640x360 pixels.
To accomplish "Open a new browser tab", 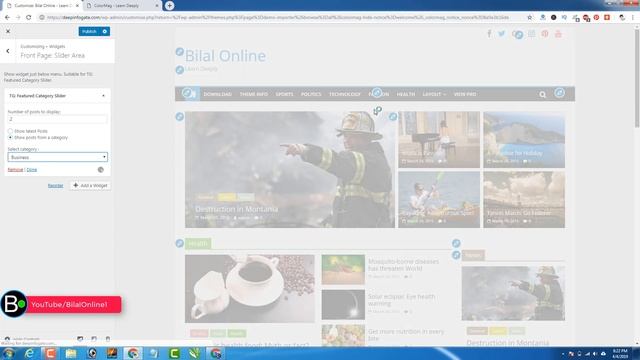I will (169, 6).
